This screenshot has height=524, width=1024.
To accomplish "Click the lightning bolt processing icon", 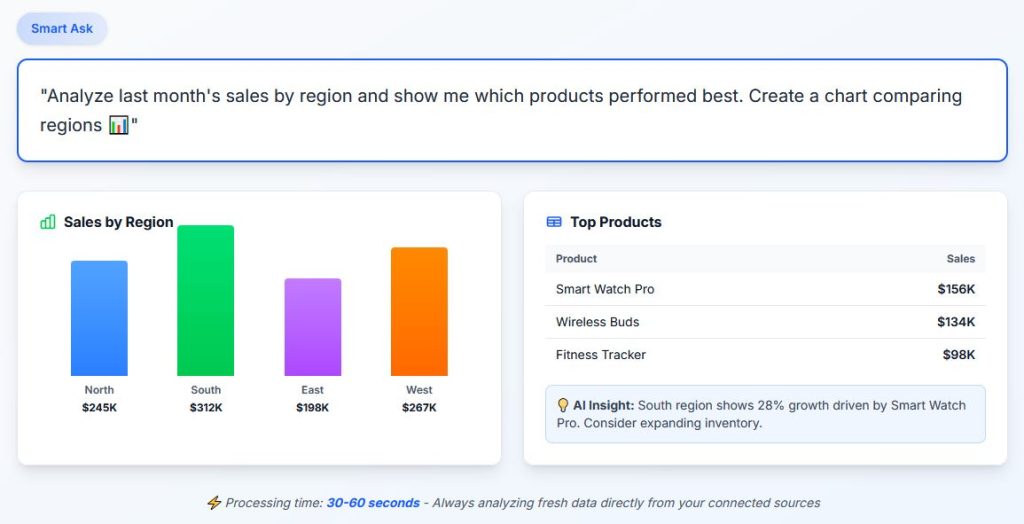I will pos(214,503).
